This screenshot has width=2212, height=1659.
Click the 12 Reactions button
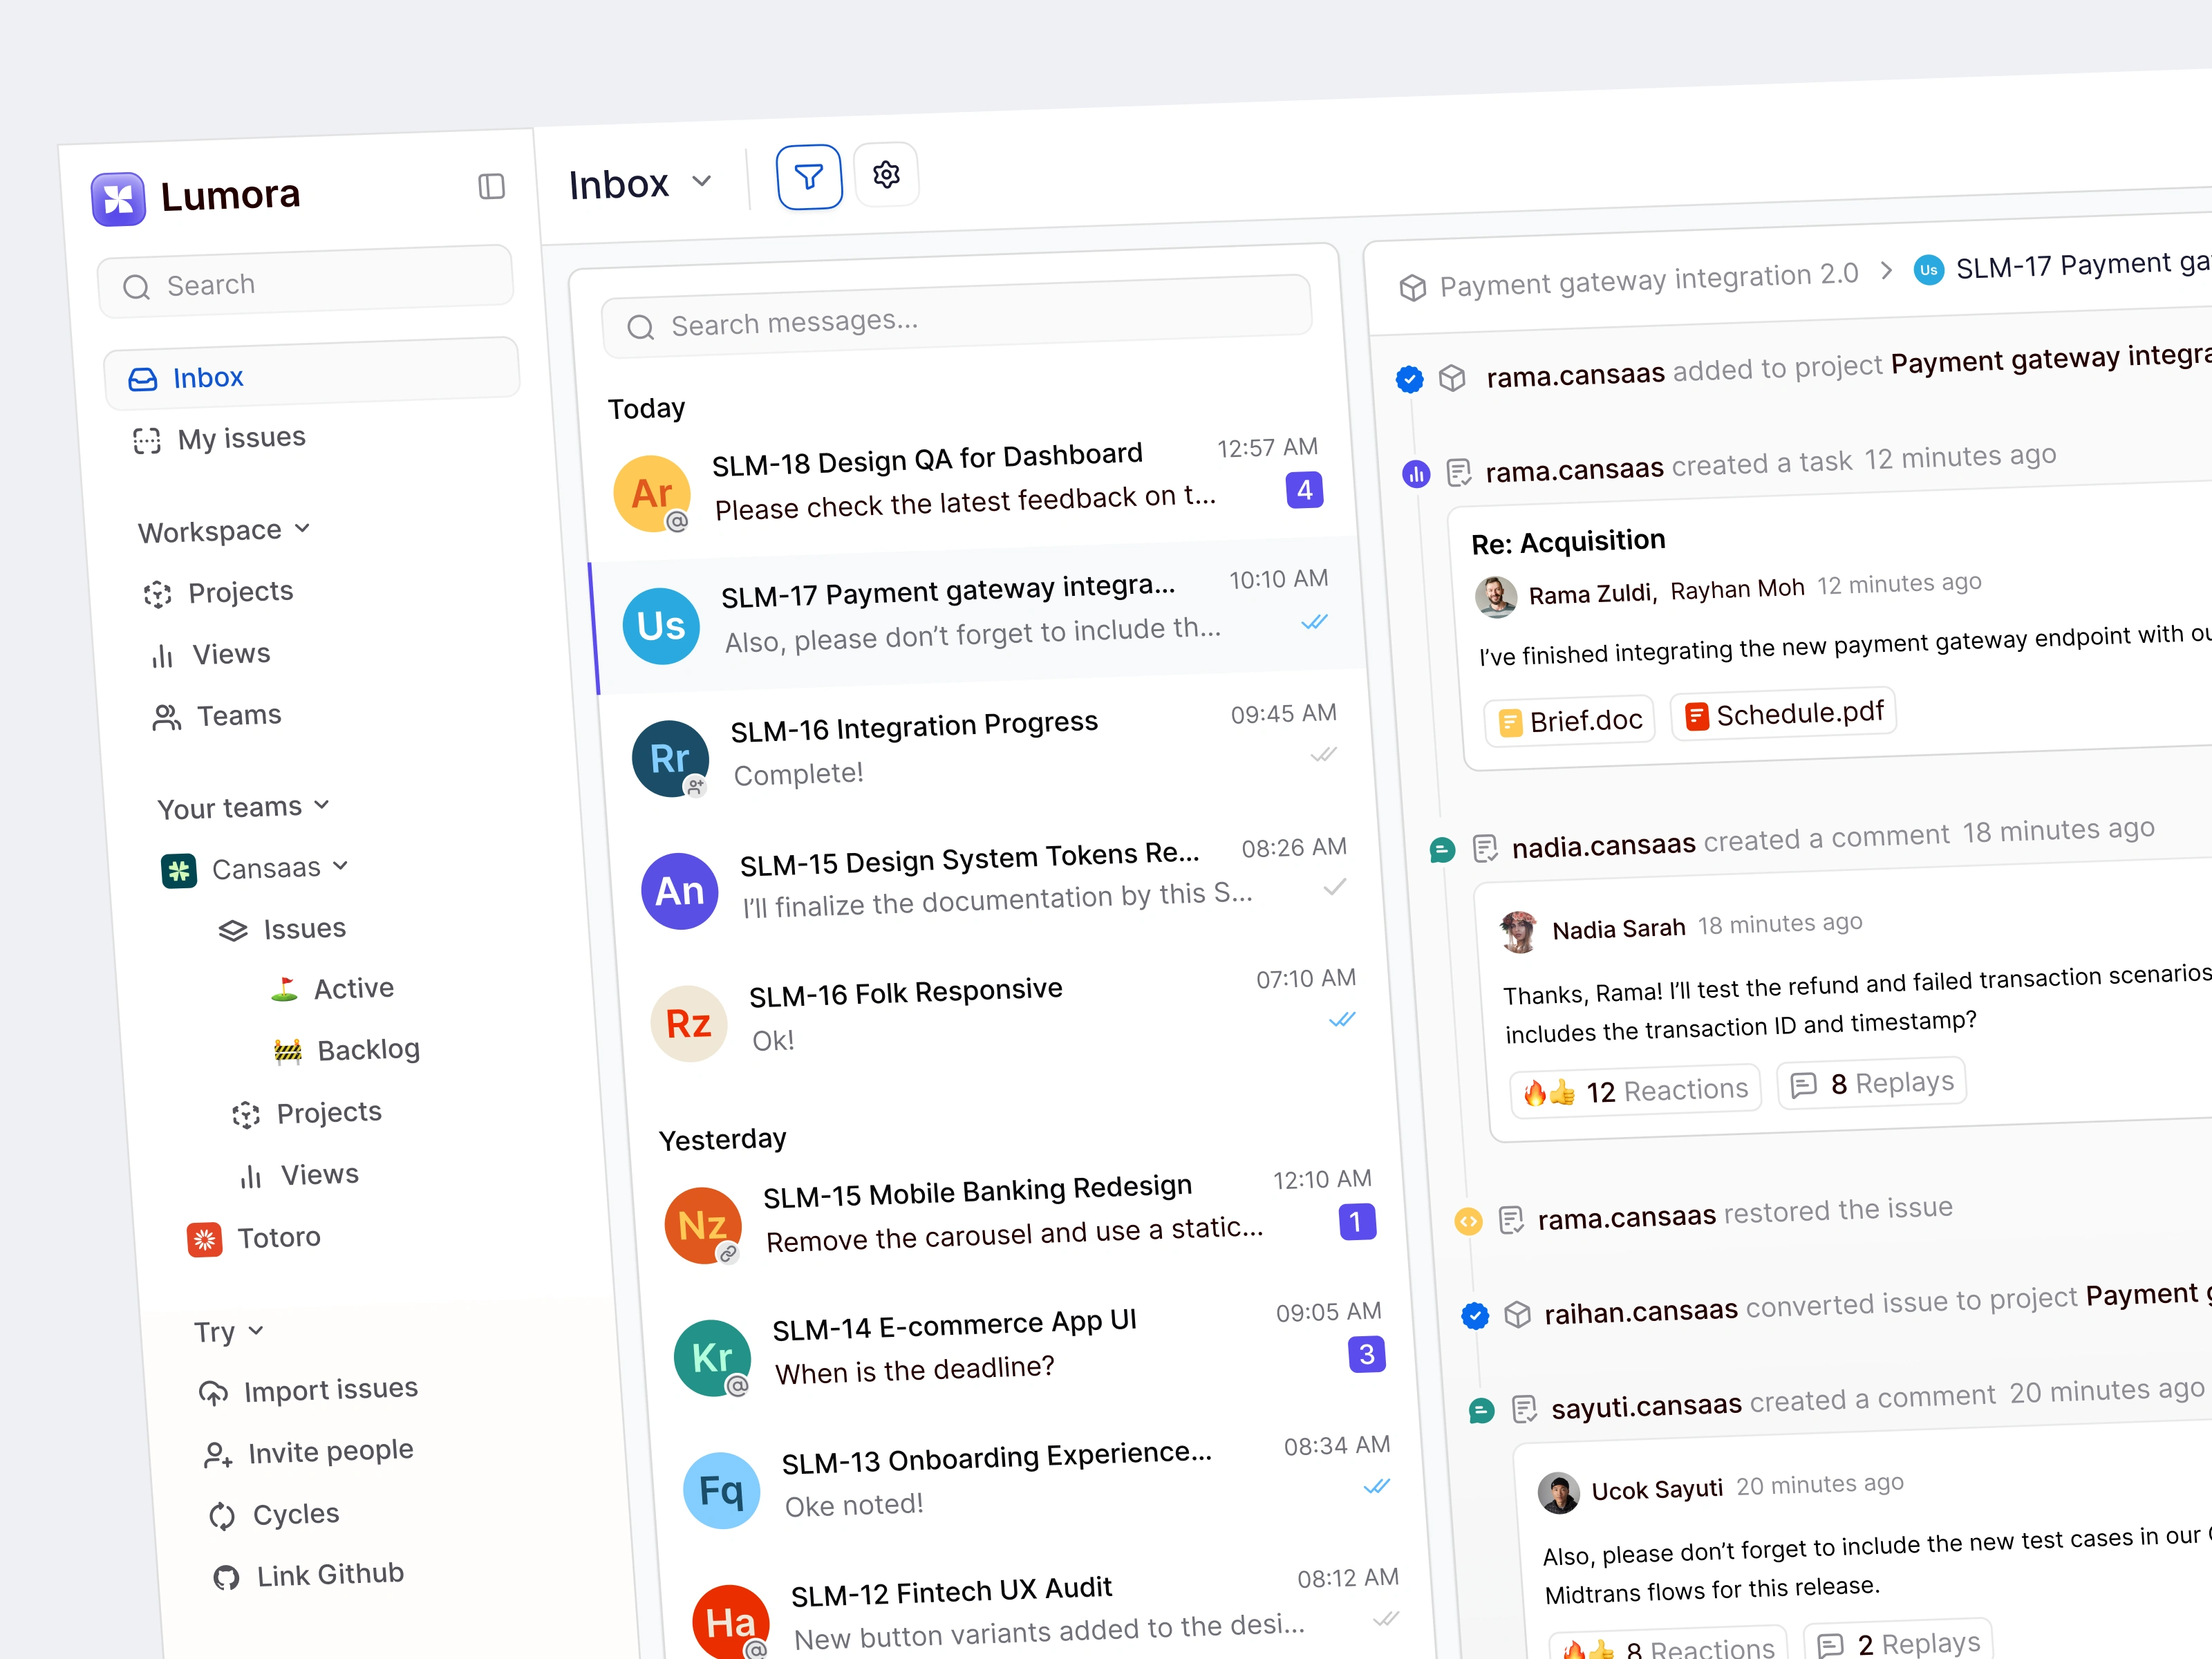[1634, 1091]
